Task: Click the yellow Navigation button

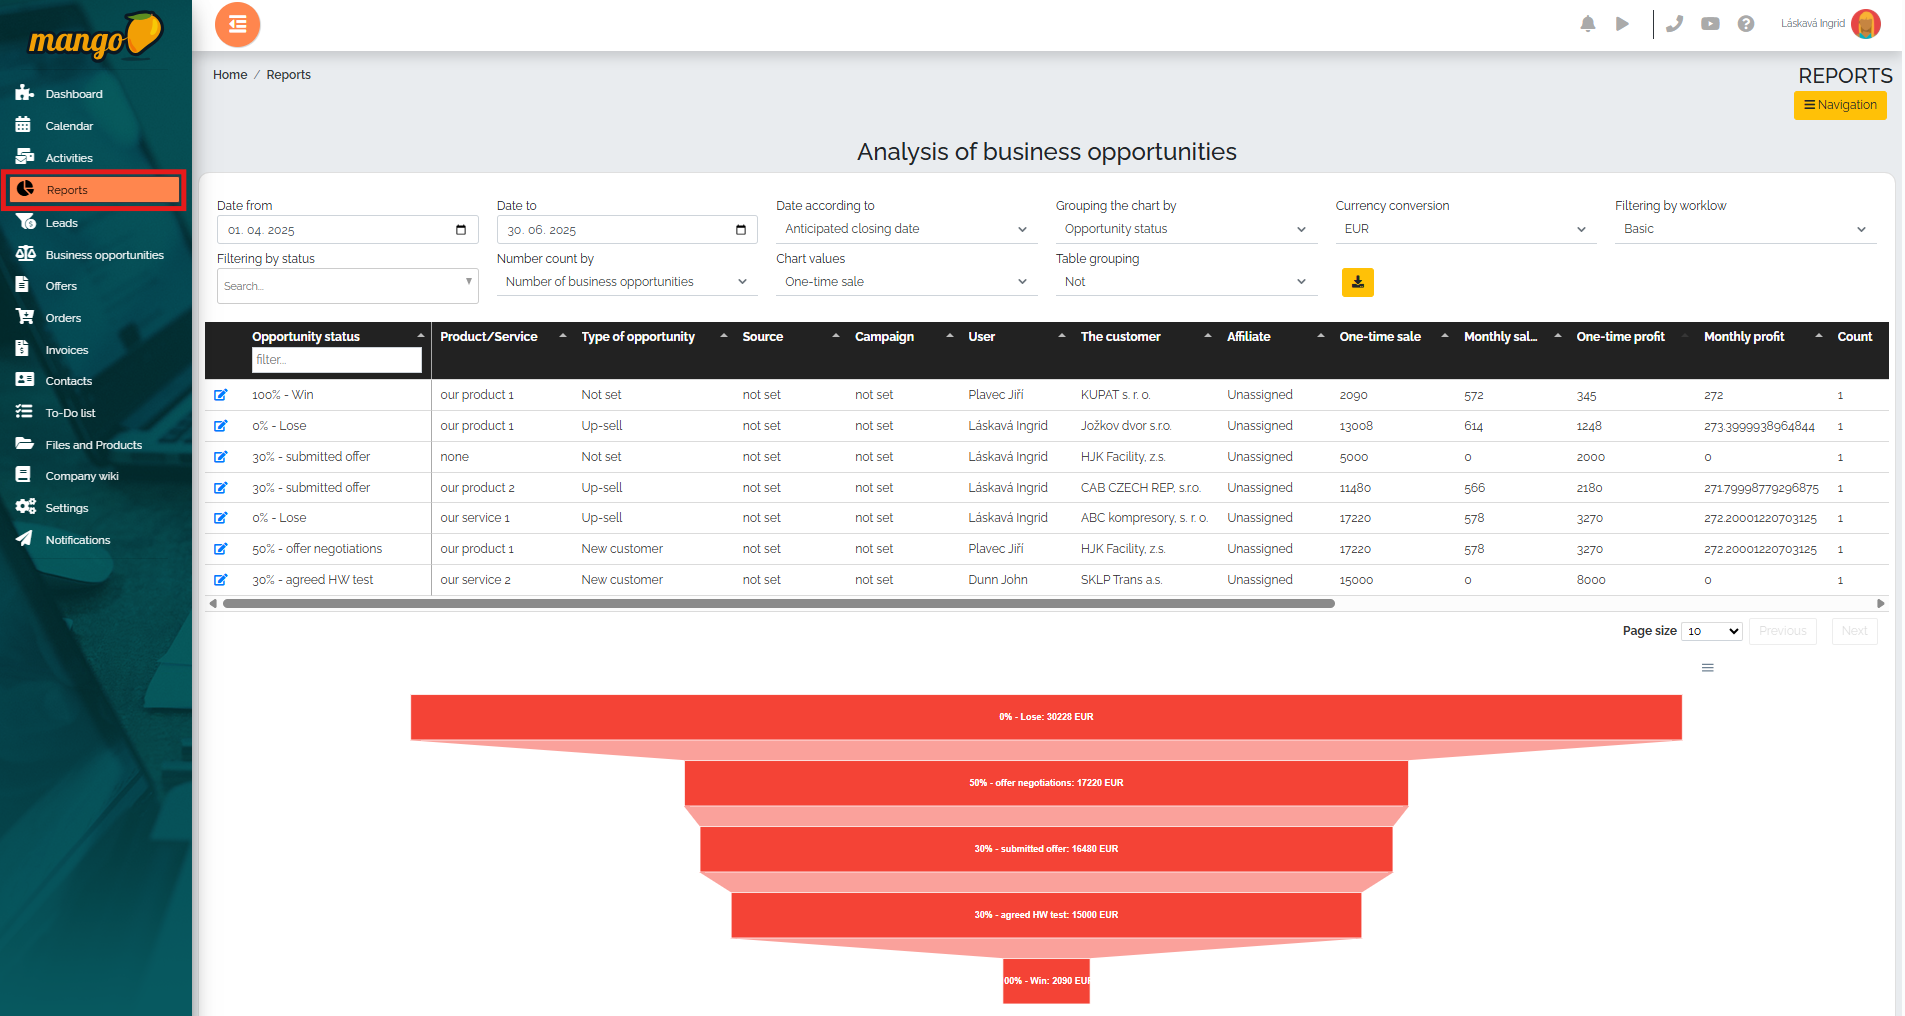Action: 1839,105
